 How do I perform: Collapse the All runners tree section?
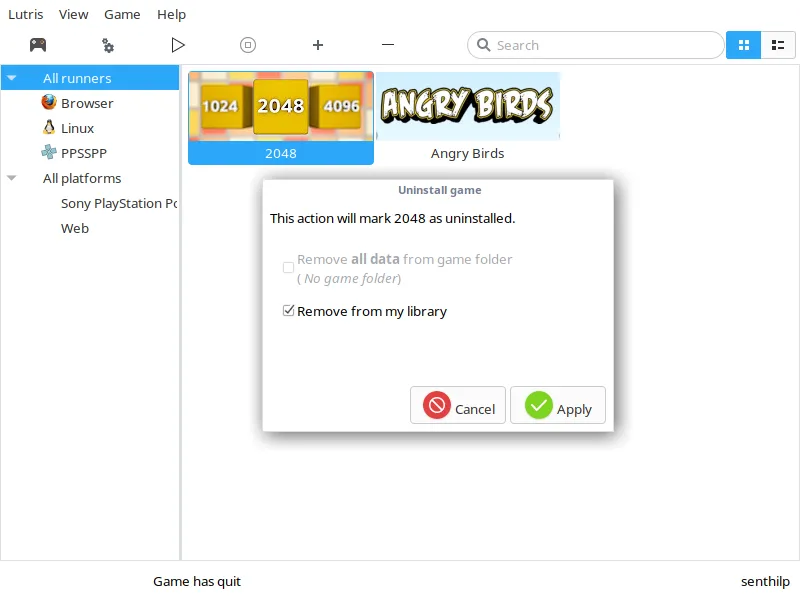point(12,78)
